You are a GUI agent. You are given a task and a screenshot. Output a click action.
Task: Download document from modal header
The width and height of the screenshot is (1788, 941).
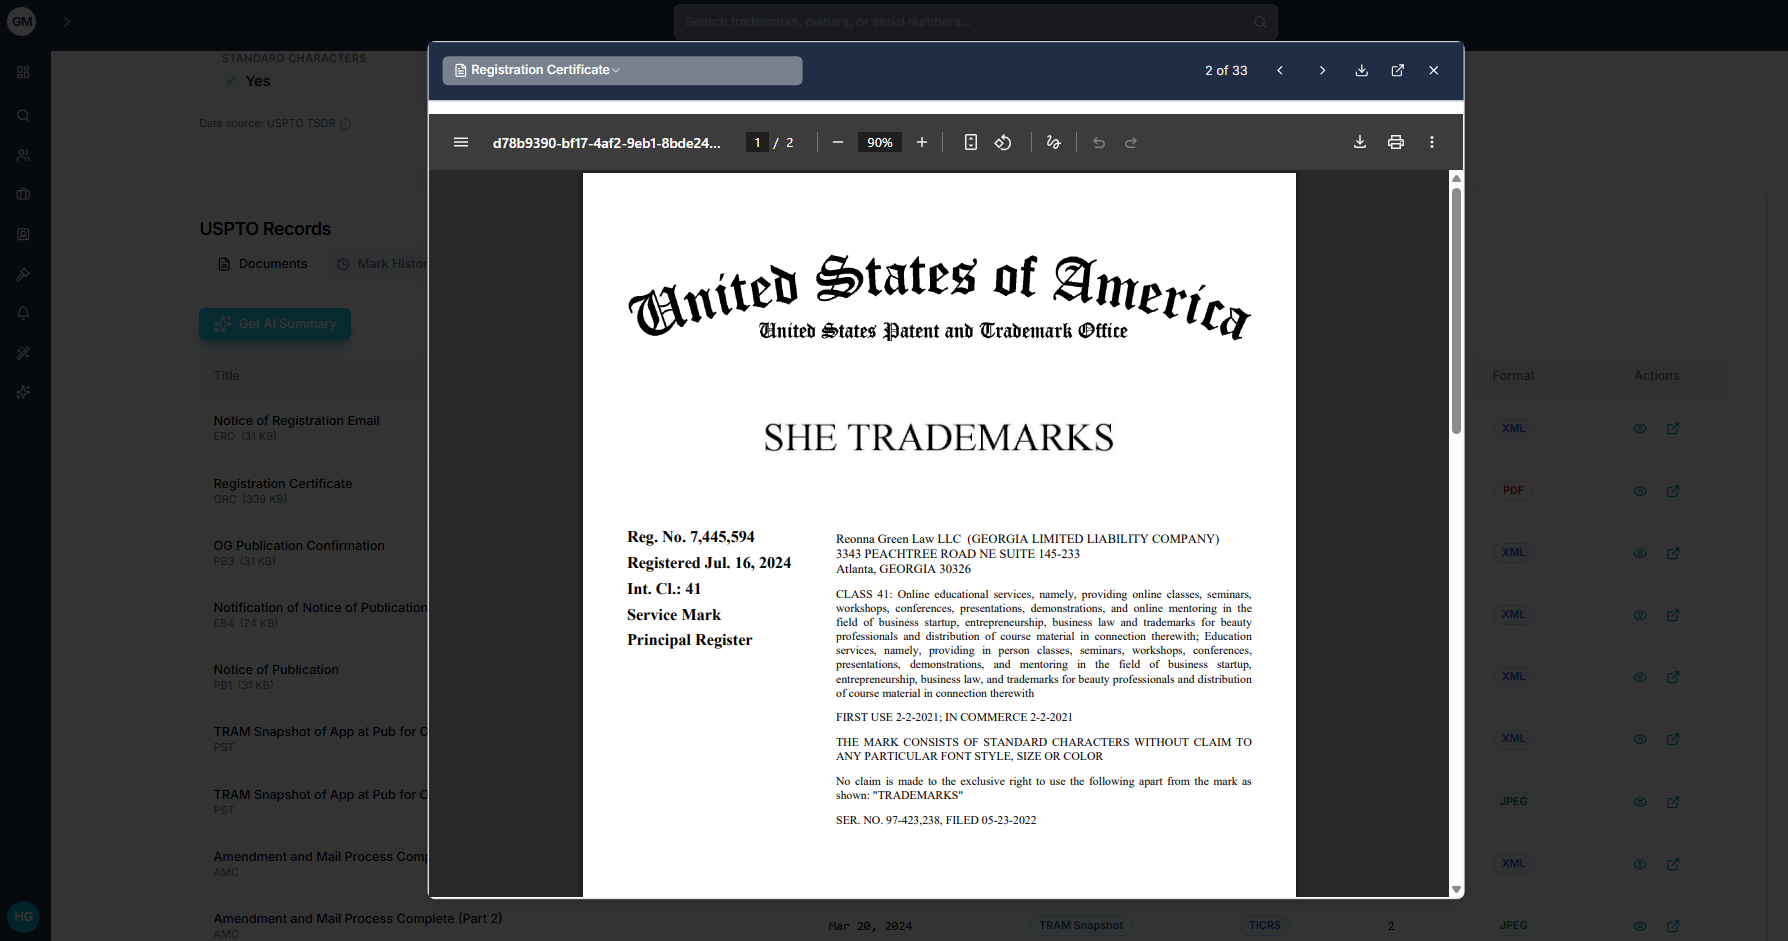point(1361,70)
